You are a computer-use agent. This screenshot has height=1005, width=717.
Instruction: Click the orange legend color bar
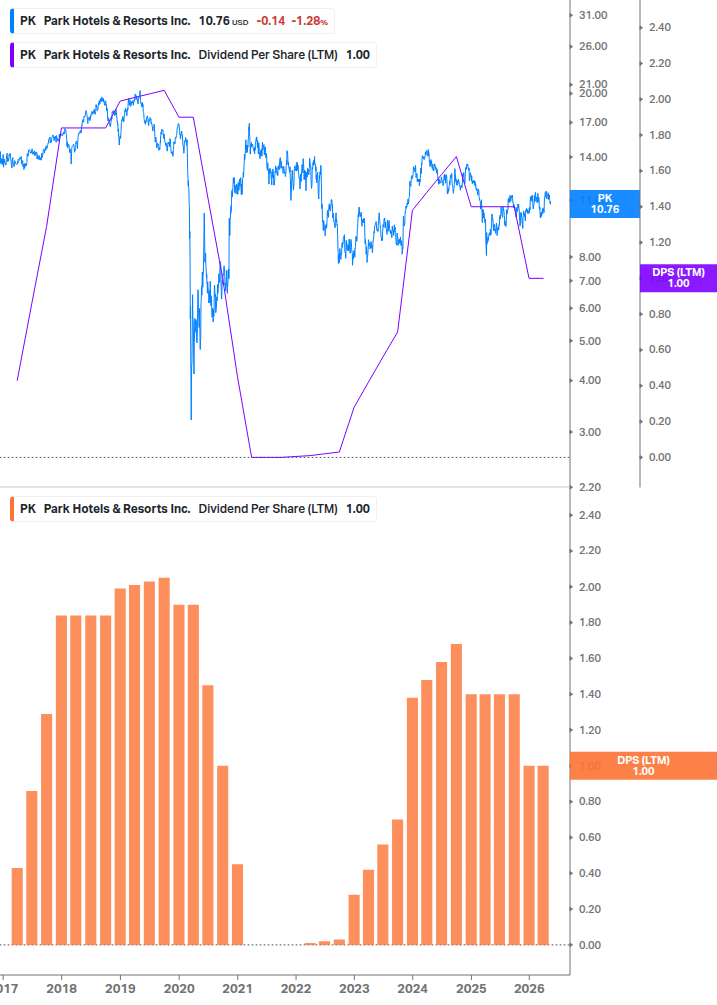click(12, 509)
